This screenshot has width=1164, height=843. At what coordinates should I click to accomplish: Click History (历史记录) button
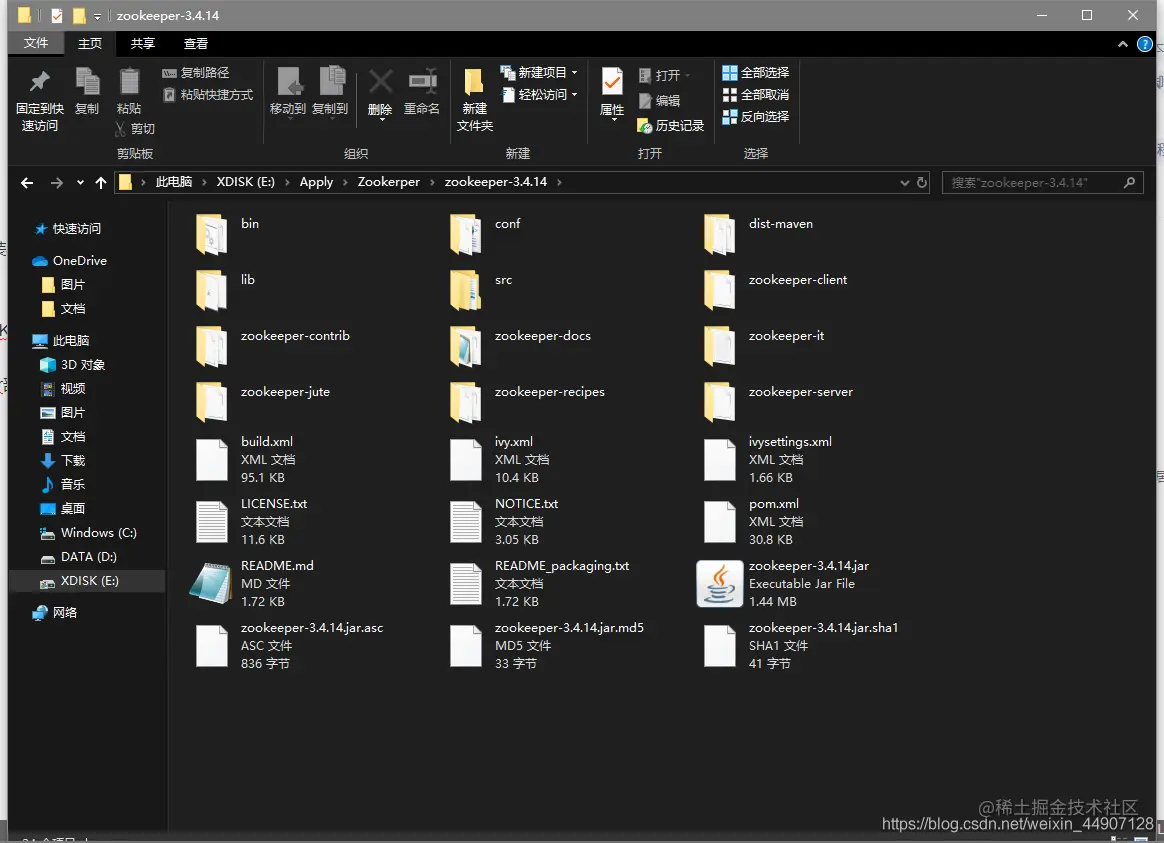coord(670,126)
